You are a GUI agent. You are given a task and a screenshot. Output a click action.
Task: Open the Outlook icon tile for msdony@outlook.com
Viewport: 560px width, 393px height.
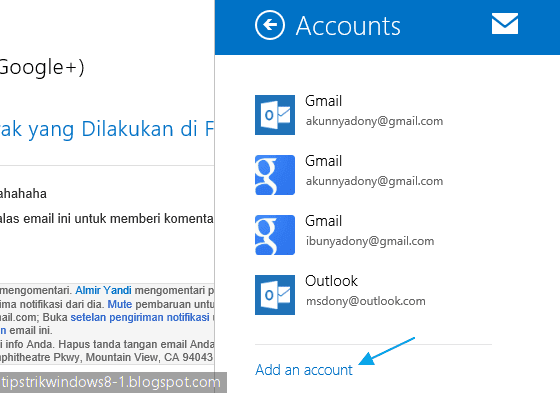click(275, 295)
